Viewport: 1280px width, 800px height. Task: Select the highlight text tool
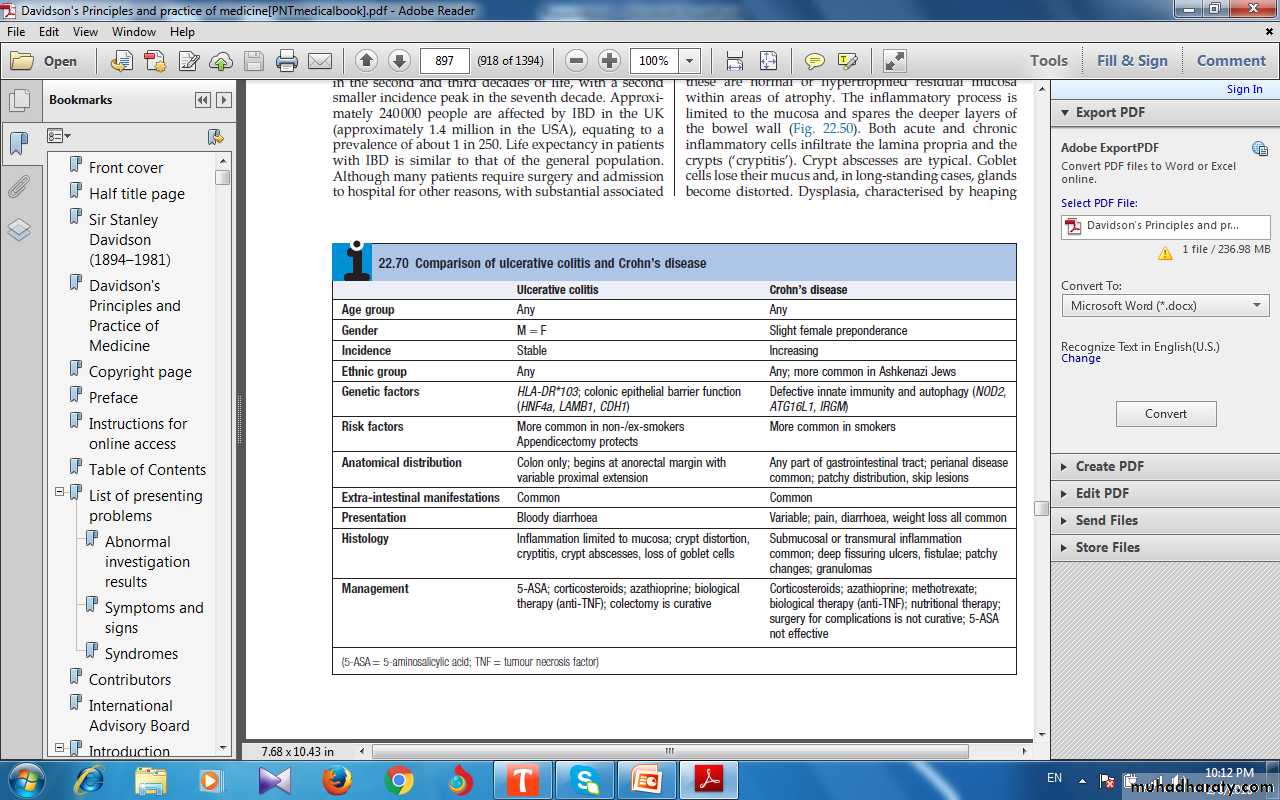[x=847, y=61]
